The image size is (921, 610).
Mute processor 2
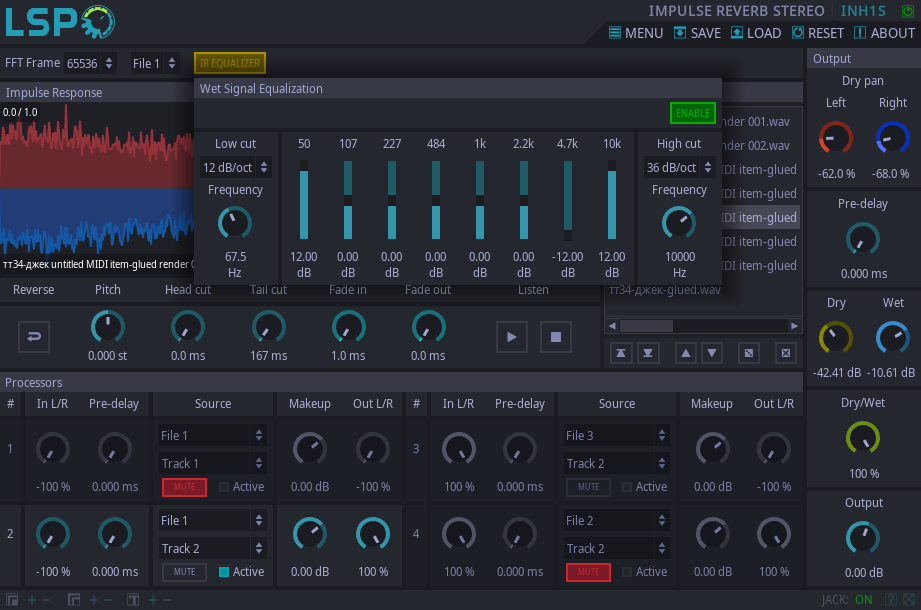coord(184,572)
